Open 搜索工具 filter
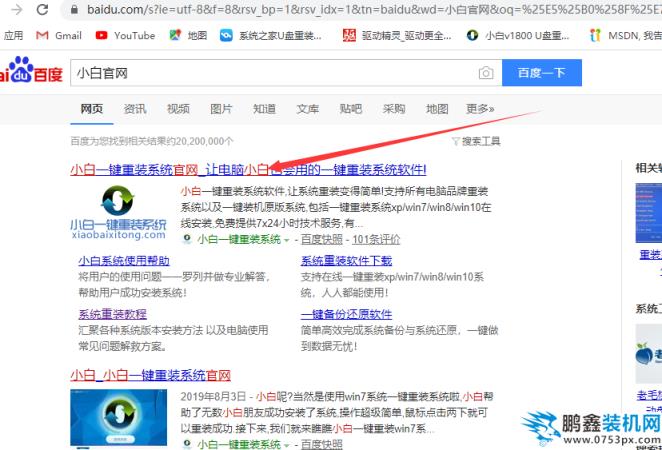This screenshot has width=662, height=450. point(476,141)
